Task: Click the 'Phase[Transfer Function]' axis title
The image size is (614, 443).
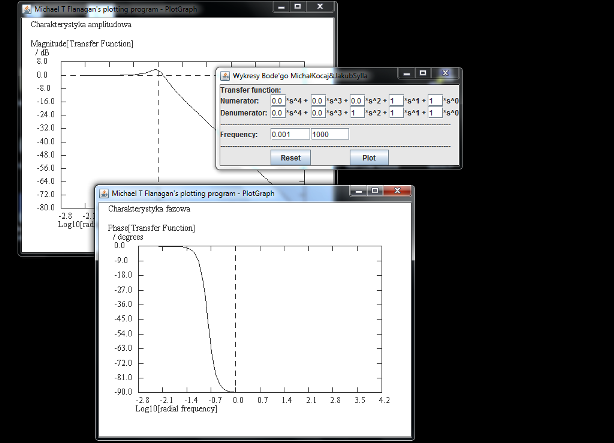Action: [x=152, y=228]
